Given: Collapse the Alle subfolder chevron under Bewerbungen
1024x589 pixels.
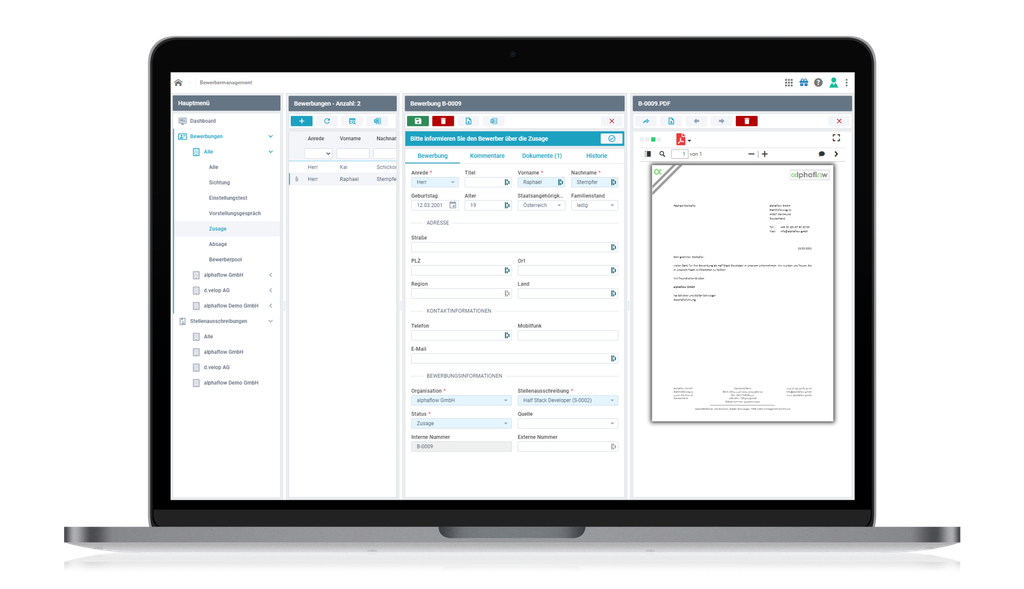Looking at the screenshot, I should [270, 152].
